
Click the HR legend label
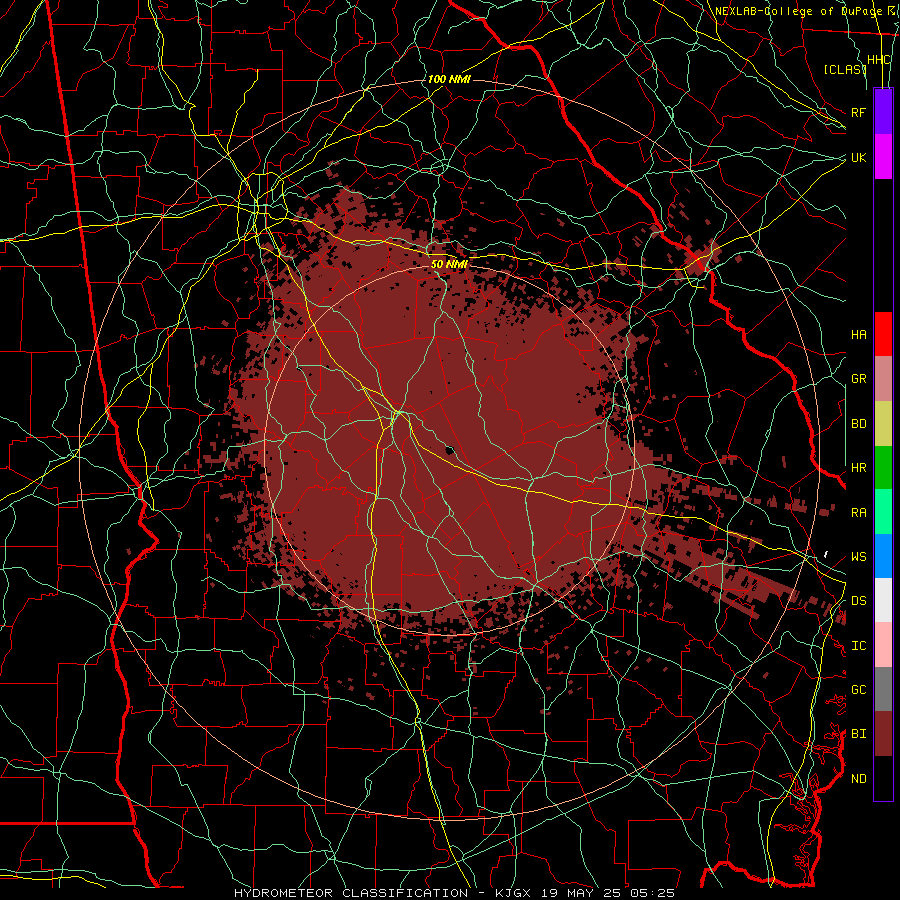858,468
